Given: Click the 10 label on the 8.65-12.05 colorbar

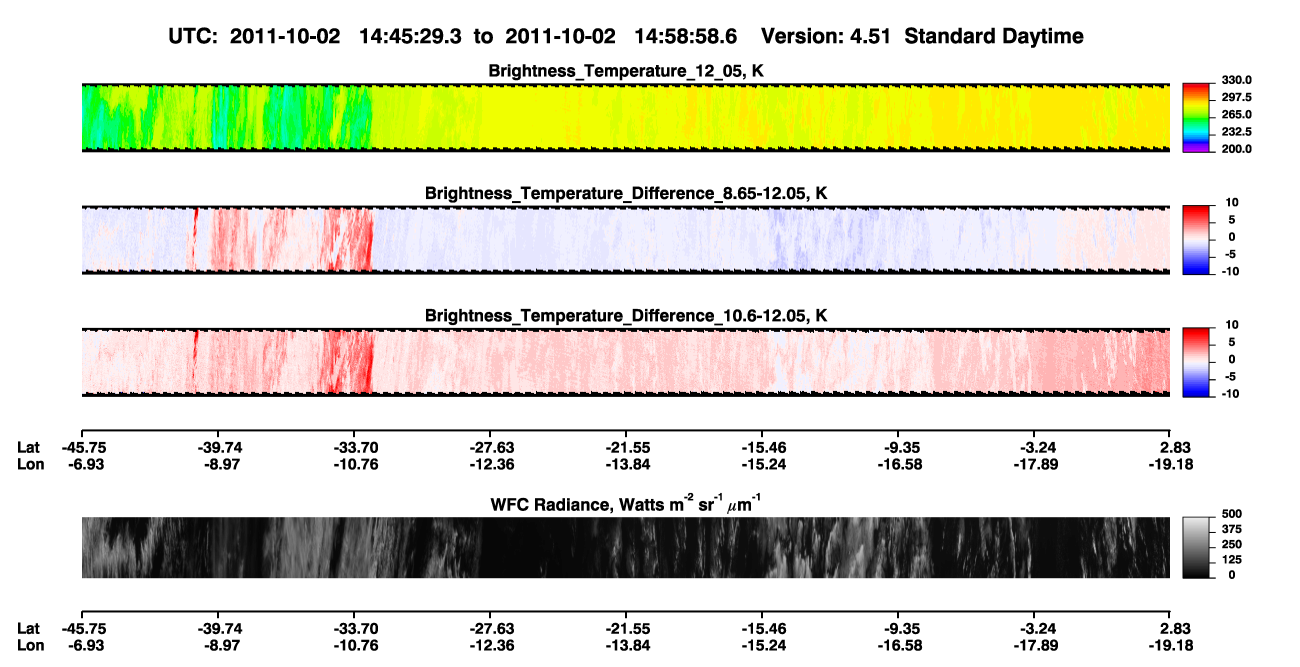Looking at the screenshot, I should click(1232, 202).
